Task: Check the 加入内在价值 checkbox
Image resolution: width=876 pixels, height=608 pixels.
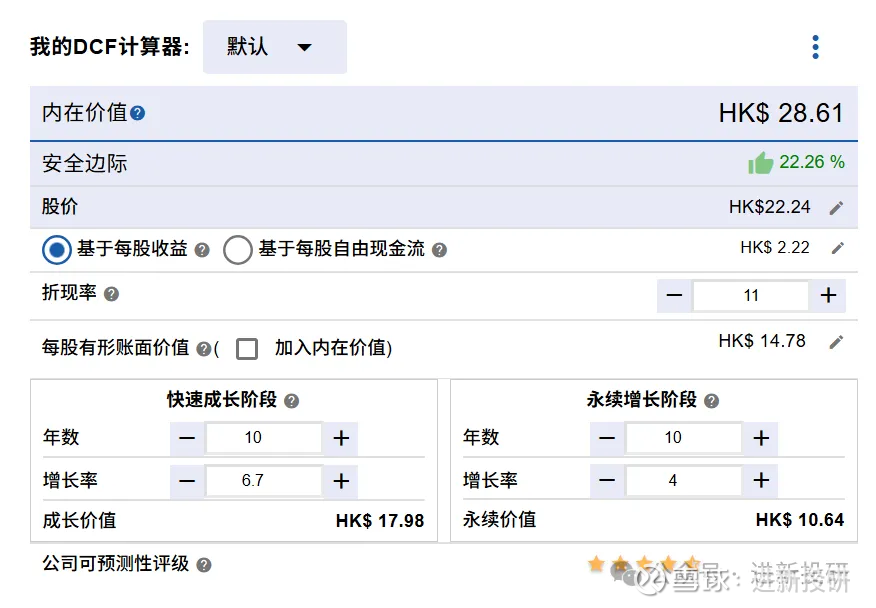Action: coord(246,348)
